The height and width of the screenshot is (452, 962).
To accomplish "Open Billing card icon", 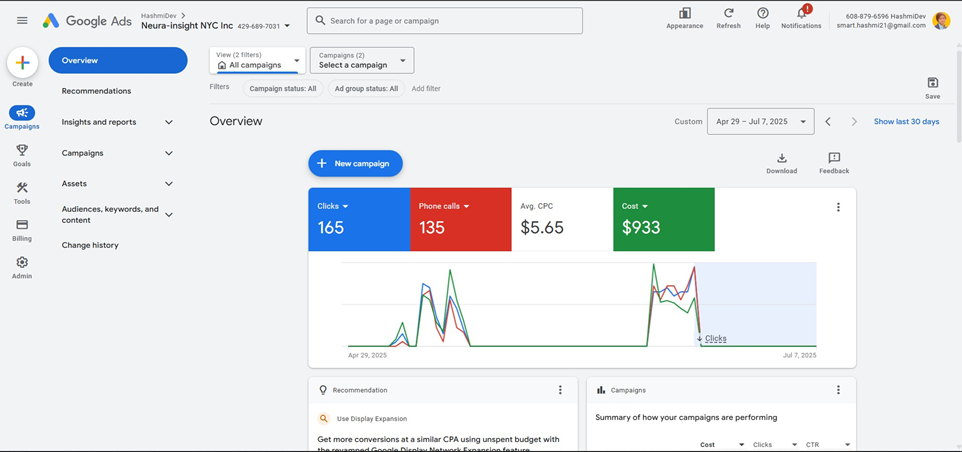I will pyautogui.click(x=22, y=224).
